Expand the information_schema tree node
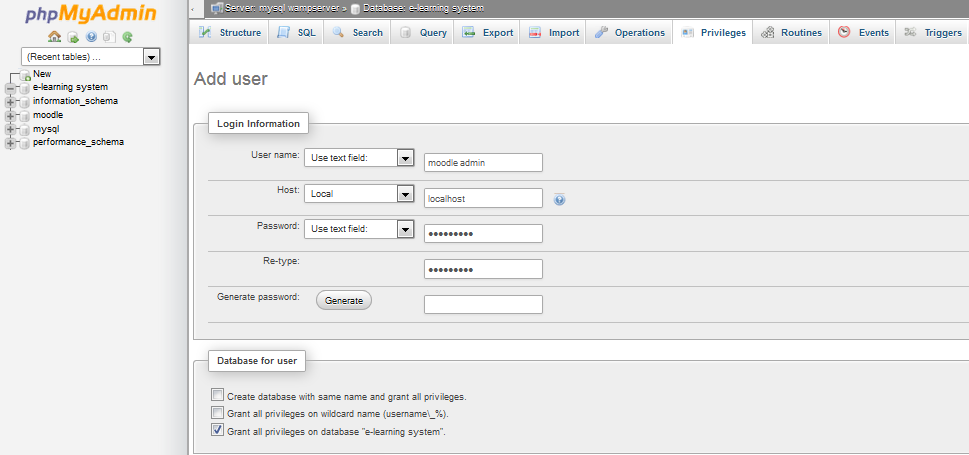 (10, 102)
